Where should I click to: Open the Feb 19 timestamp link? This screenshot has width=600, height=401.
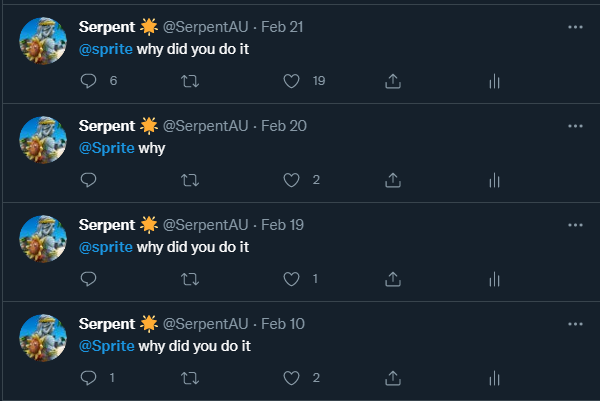[x=283, y=225]
